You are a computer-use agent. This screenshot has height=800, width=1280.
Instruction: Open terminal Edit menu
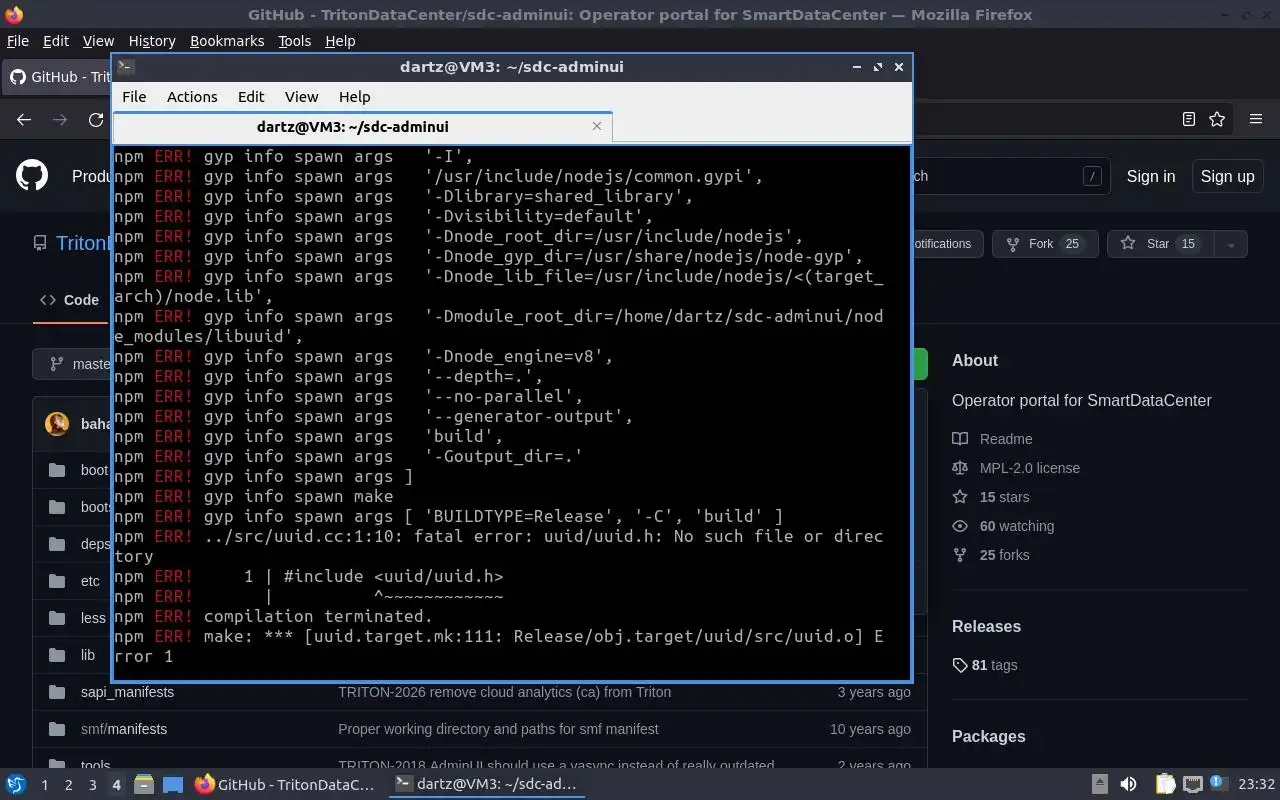click(x=251, y=97)
